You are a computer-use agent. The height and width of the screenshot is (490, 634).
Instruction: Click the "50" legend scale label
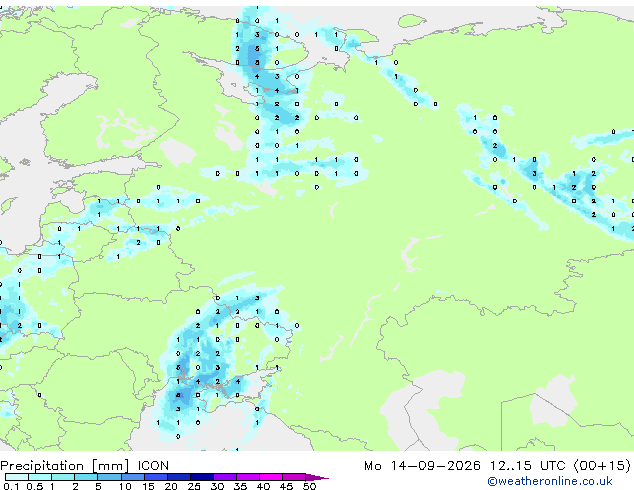coord(309,486)
